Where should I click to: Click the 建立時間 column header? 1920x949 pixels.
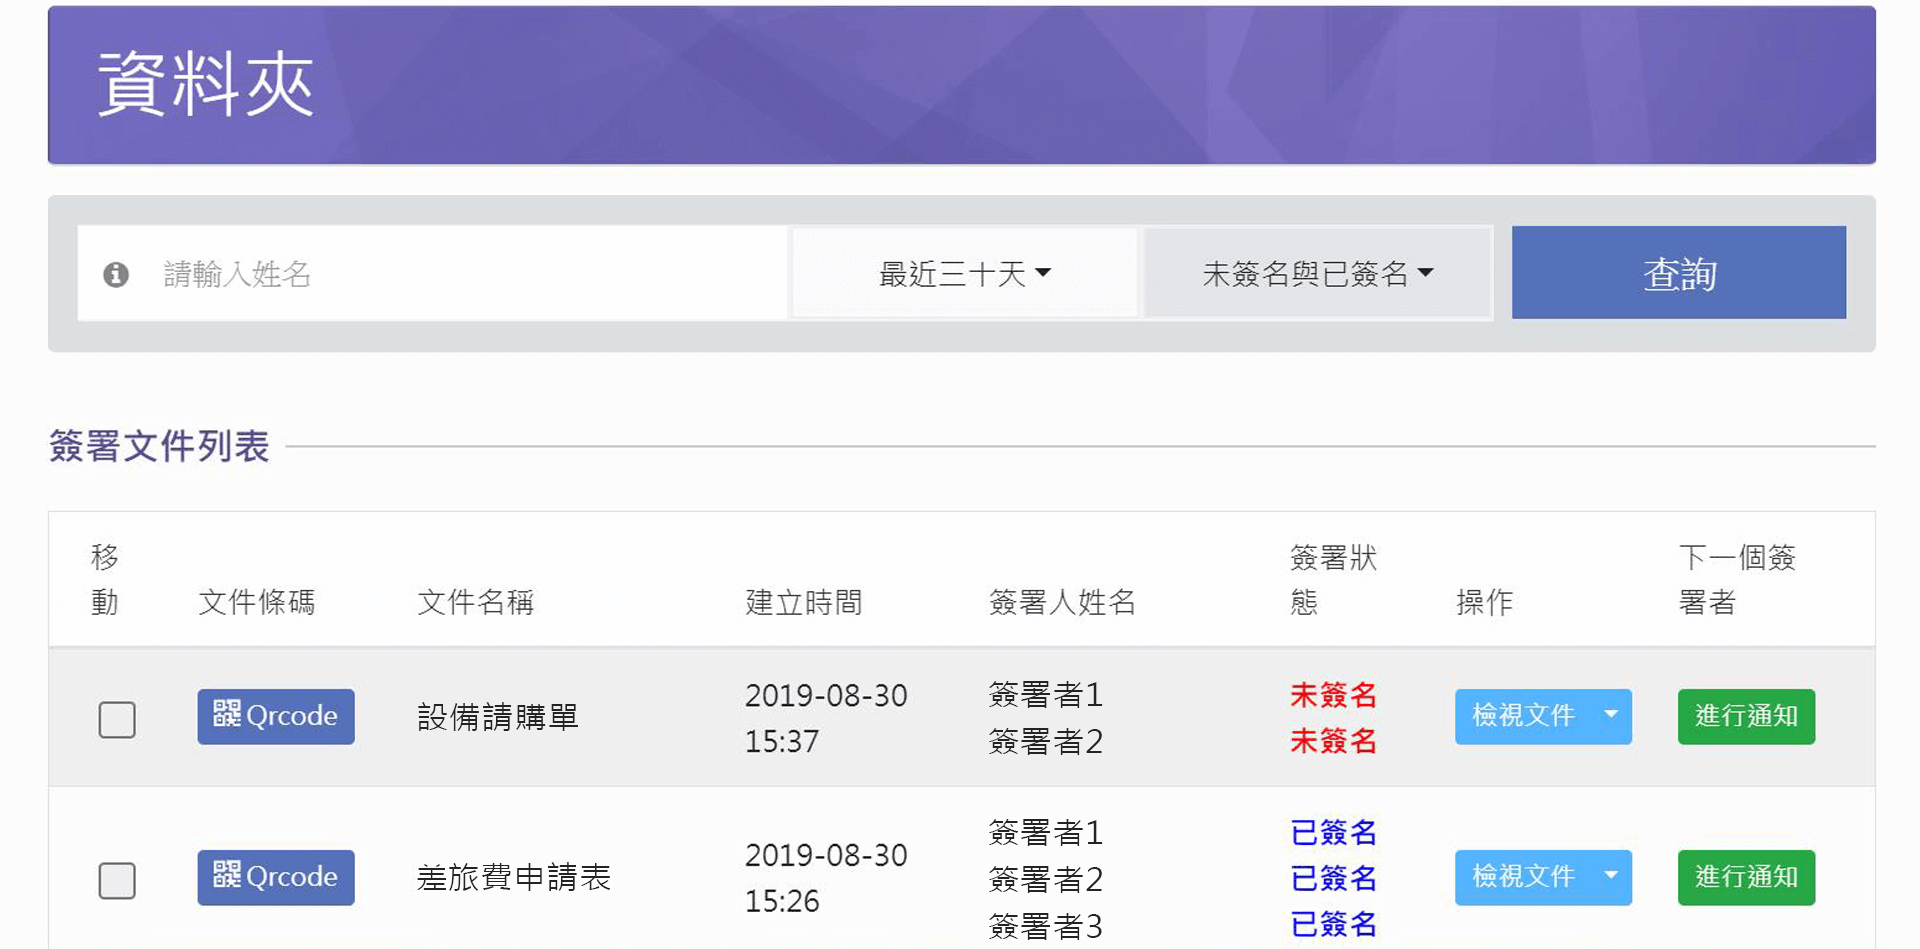coord(803,602)
